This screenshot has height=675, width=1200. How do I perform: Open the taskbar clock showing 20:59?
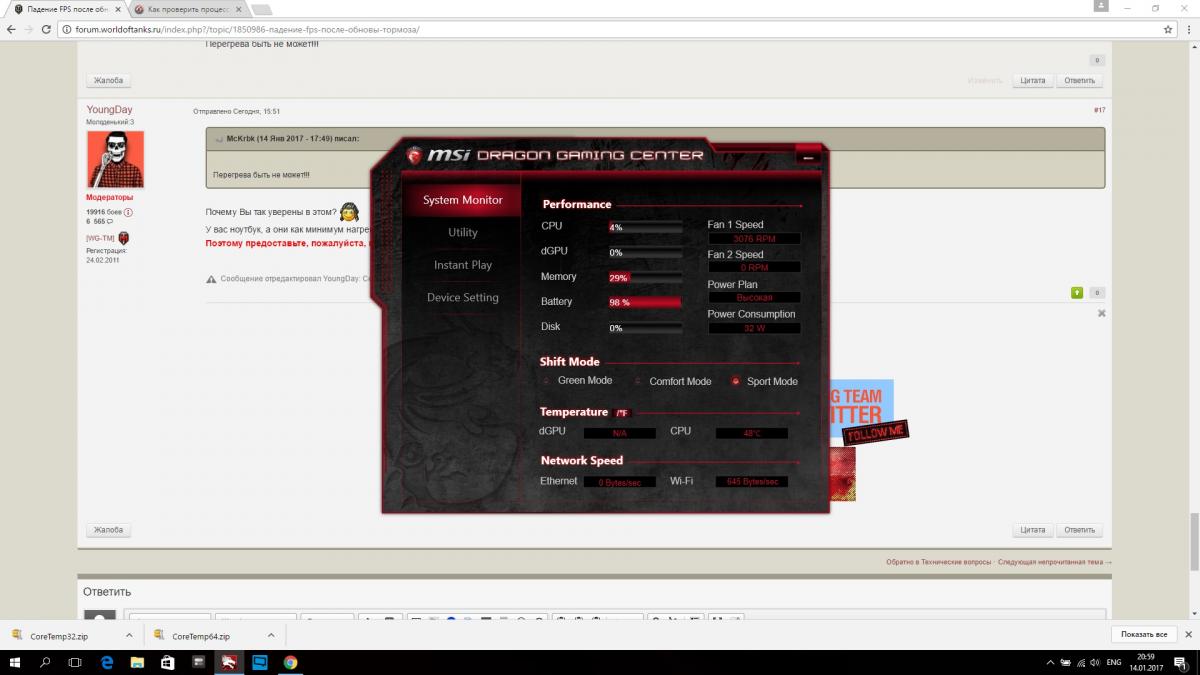tap(1148, 662)
